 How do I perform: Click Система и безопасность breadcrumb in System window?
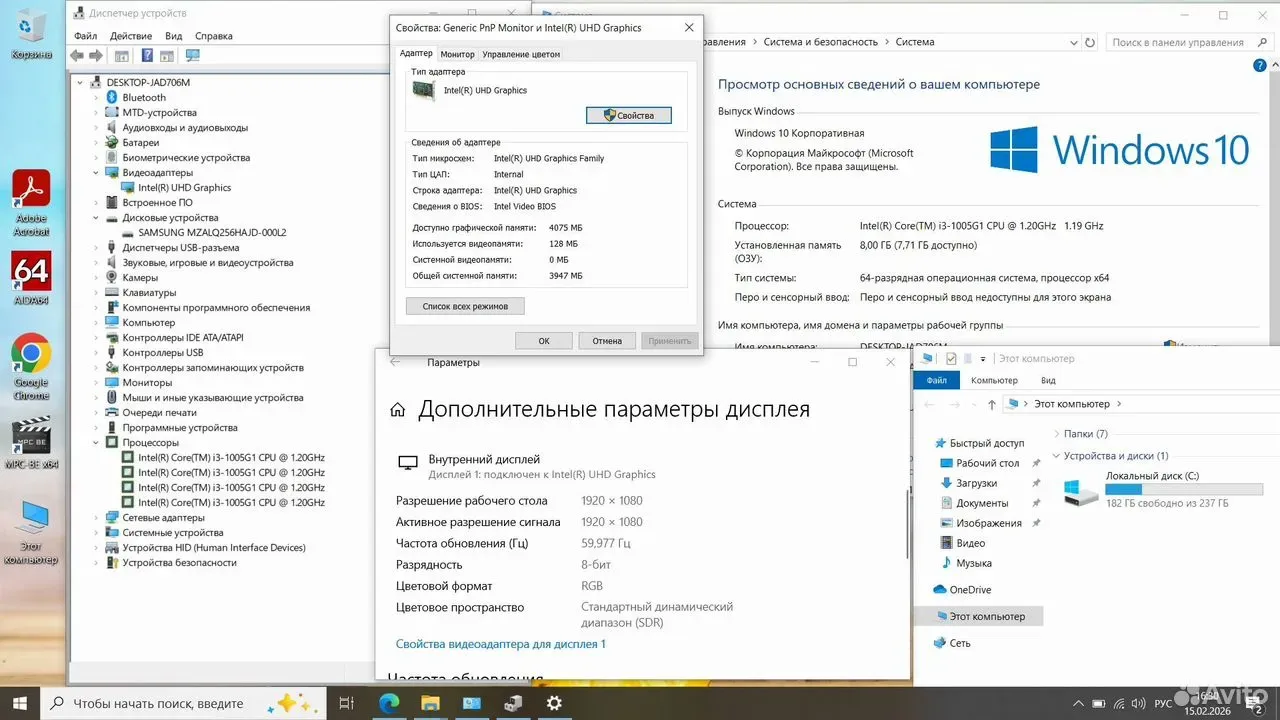tap(821, 42)
